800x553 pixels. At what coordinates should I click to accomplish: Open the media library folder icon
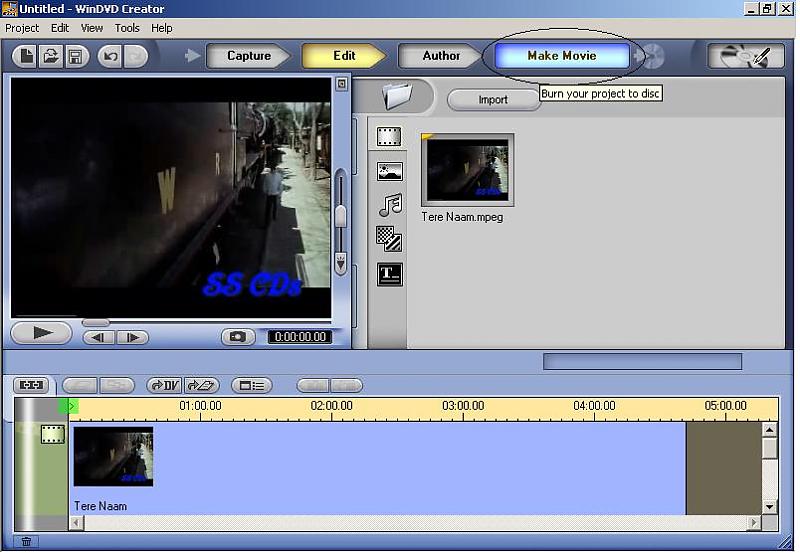397,96
